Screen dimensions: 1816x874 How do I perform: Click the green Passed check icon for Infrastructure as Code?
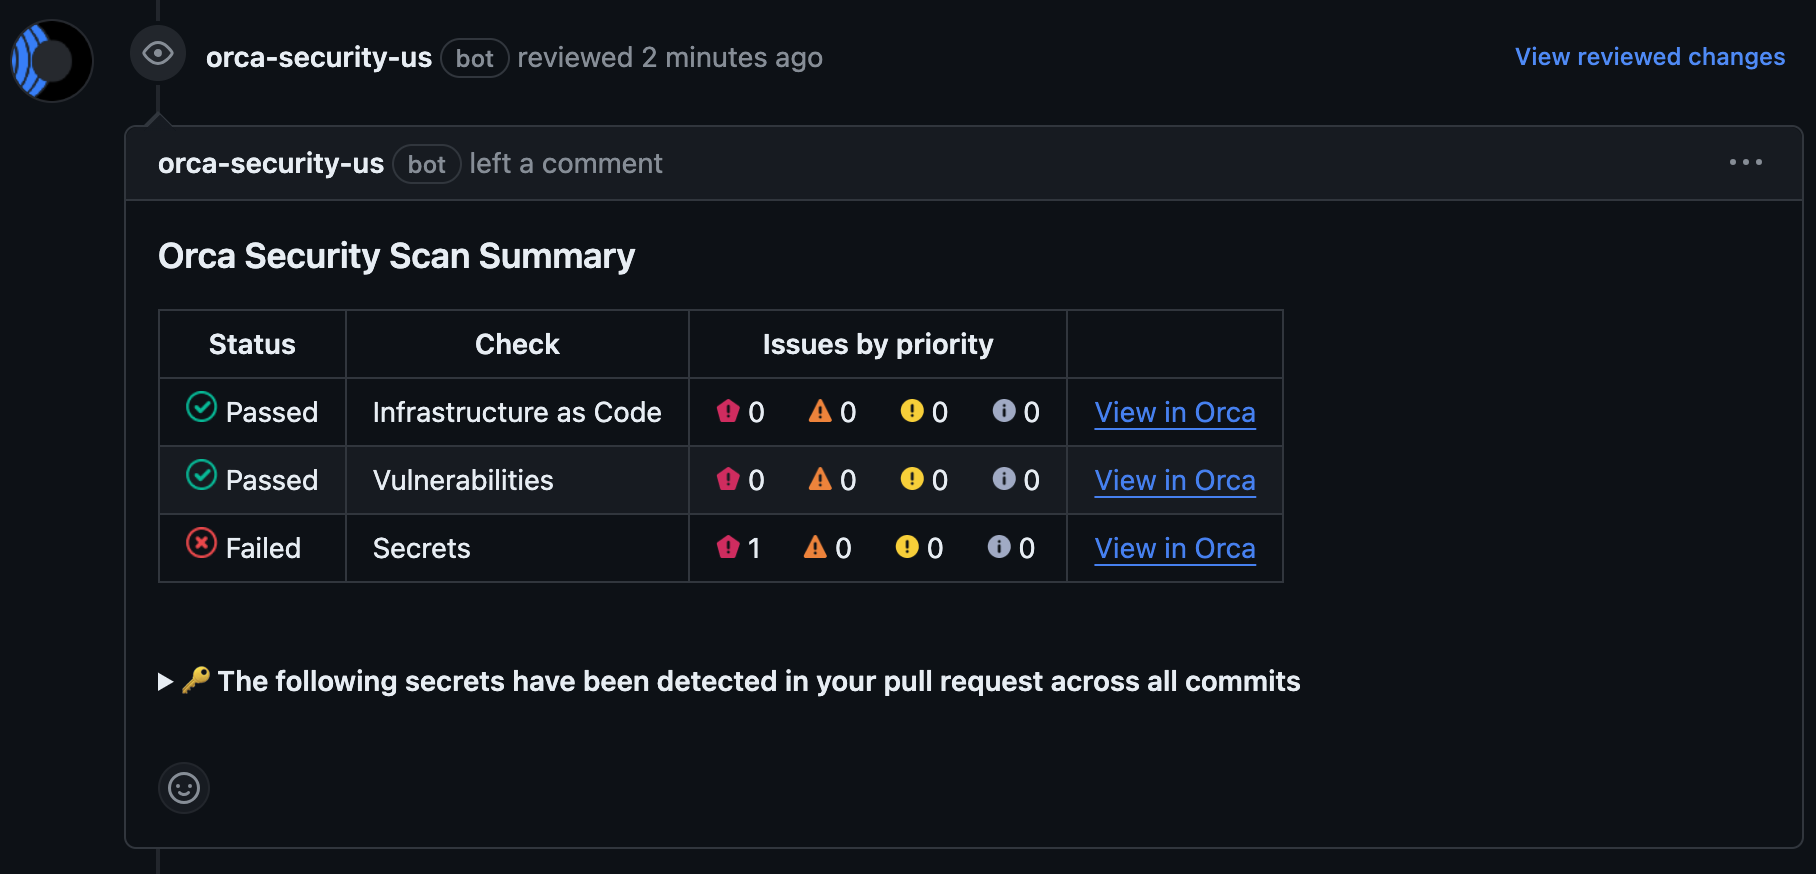[202, 407]
